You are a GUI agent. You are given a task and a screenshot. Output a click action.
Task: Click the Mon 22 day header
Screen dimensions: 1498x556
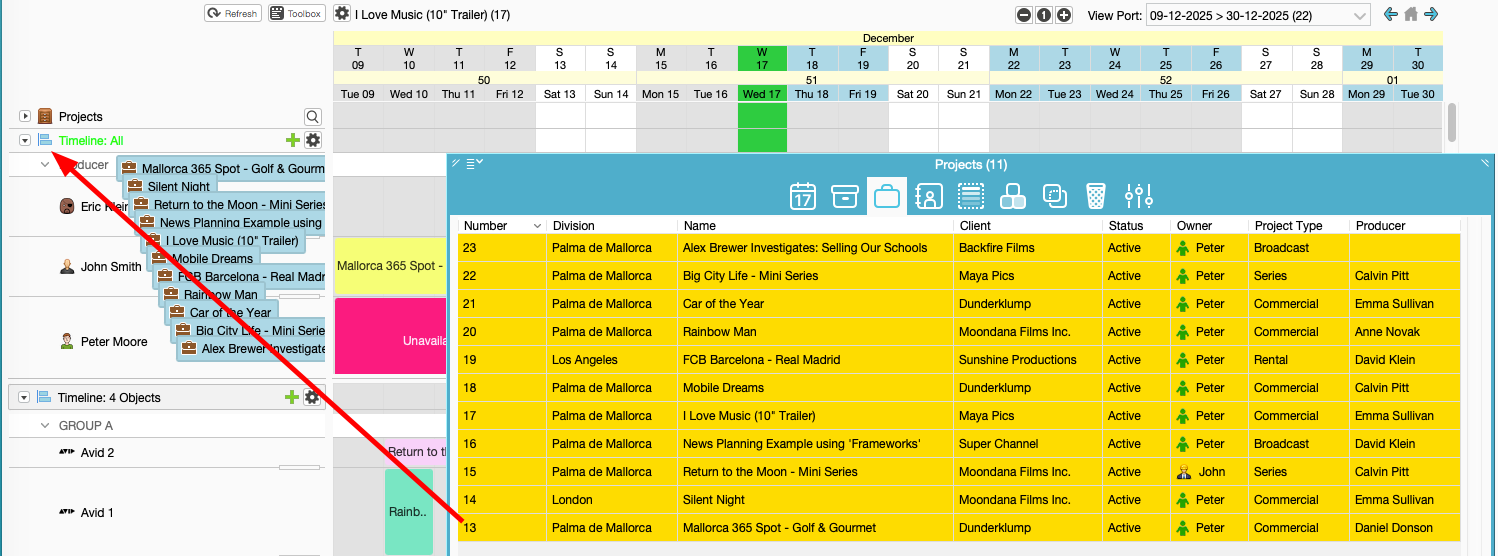click(x=1013, y=94)
